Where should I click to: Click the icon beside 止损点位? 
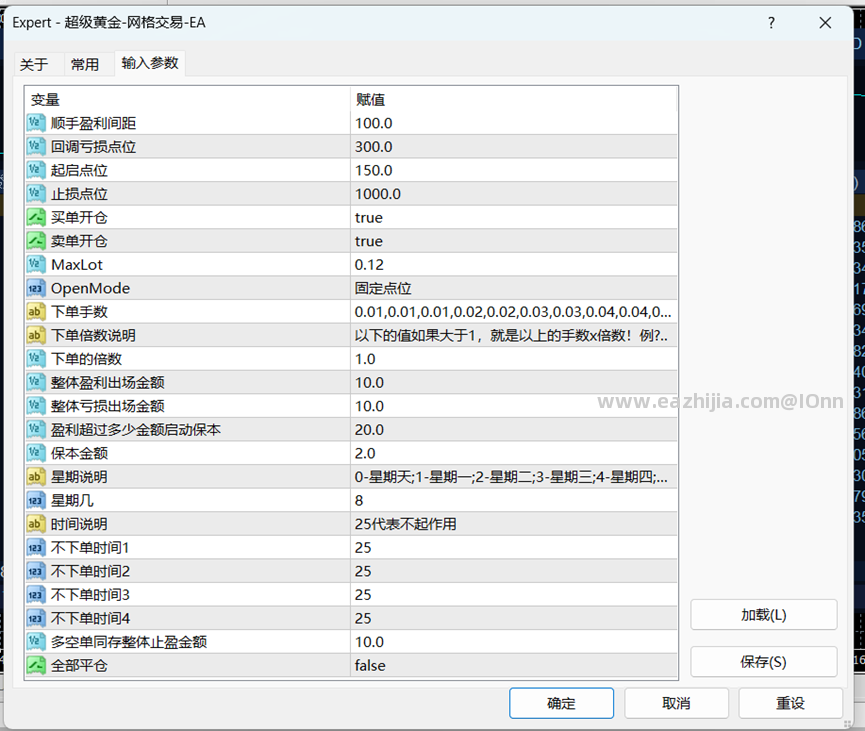36,194
